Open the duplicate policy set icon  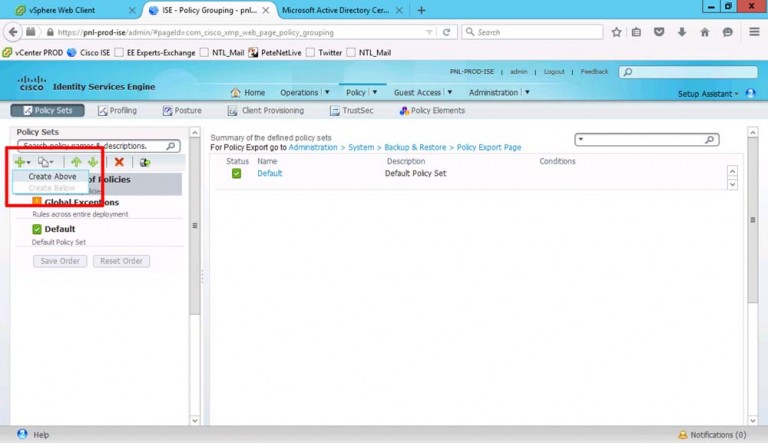click(44, 162)
